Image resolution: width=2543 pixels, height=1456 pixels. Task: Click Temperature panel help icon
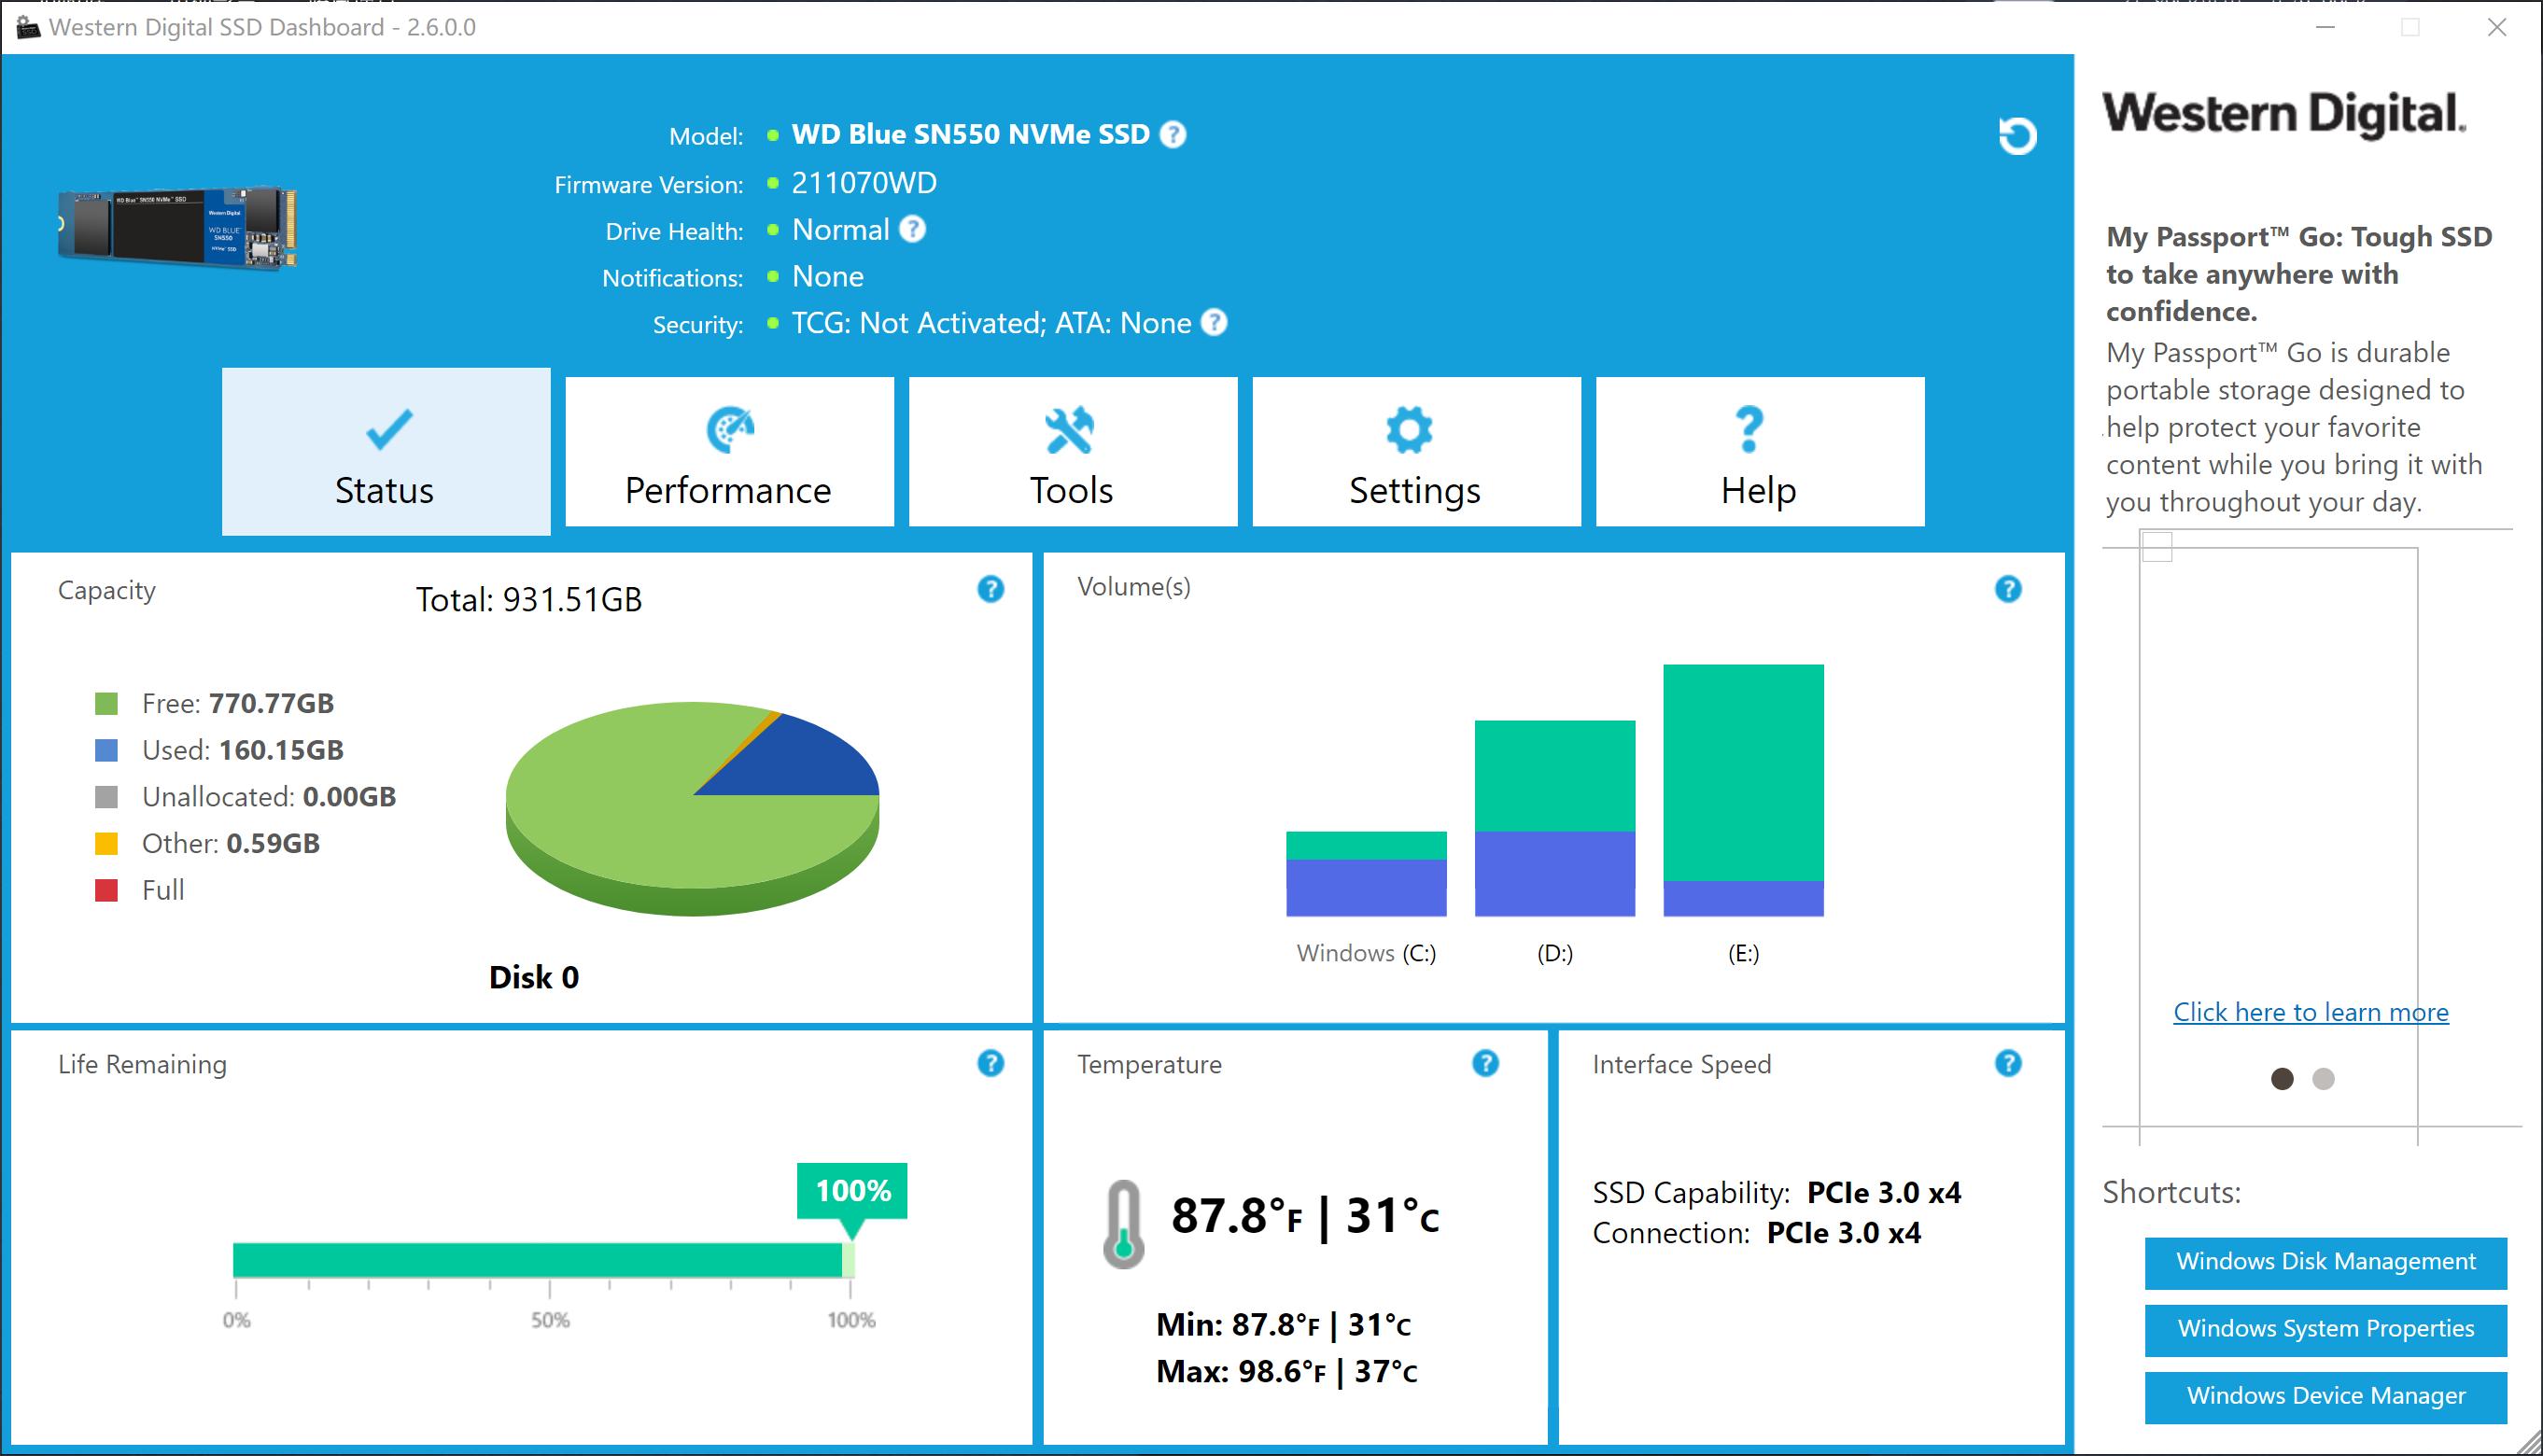click(x=1485, y=1063)
